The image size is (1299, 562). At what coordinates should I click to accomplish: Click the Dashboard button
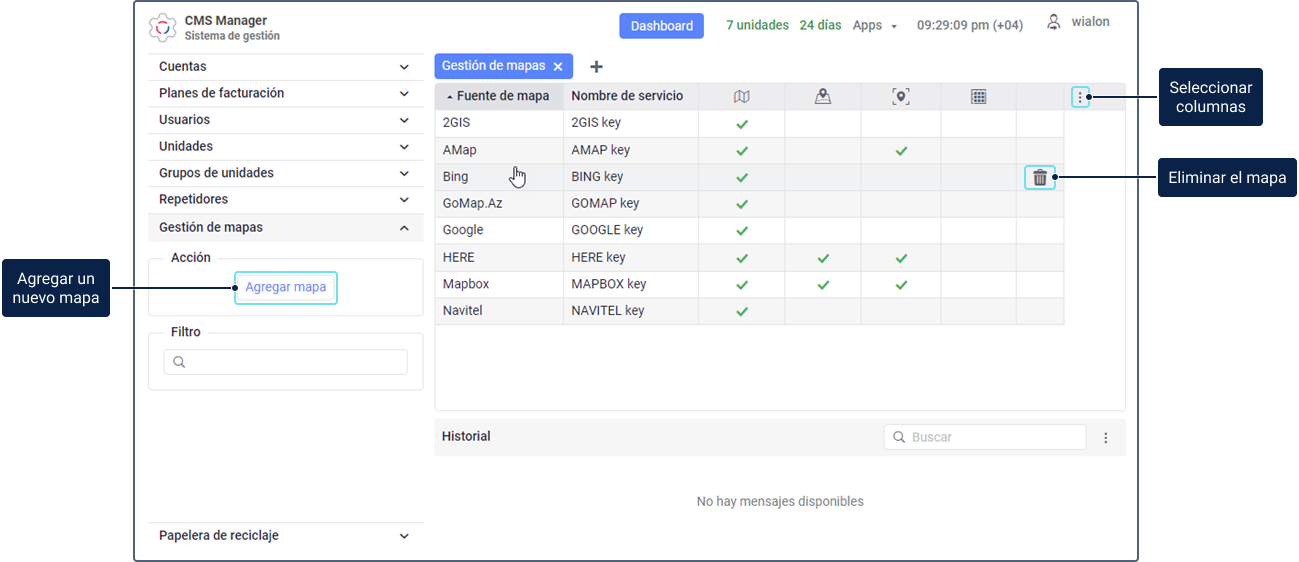point(661,26)
